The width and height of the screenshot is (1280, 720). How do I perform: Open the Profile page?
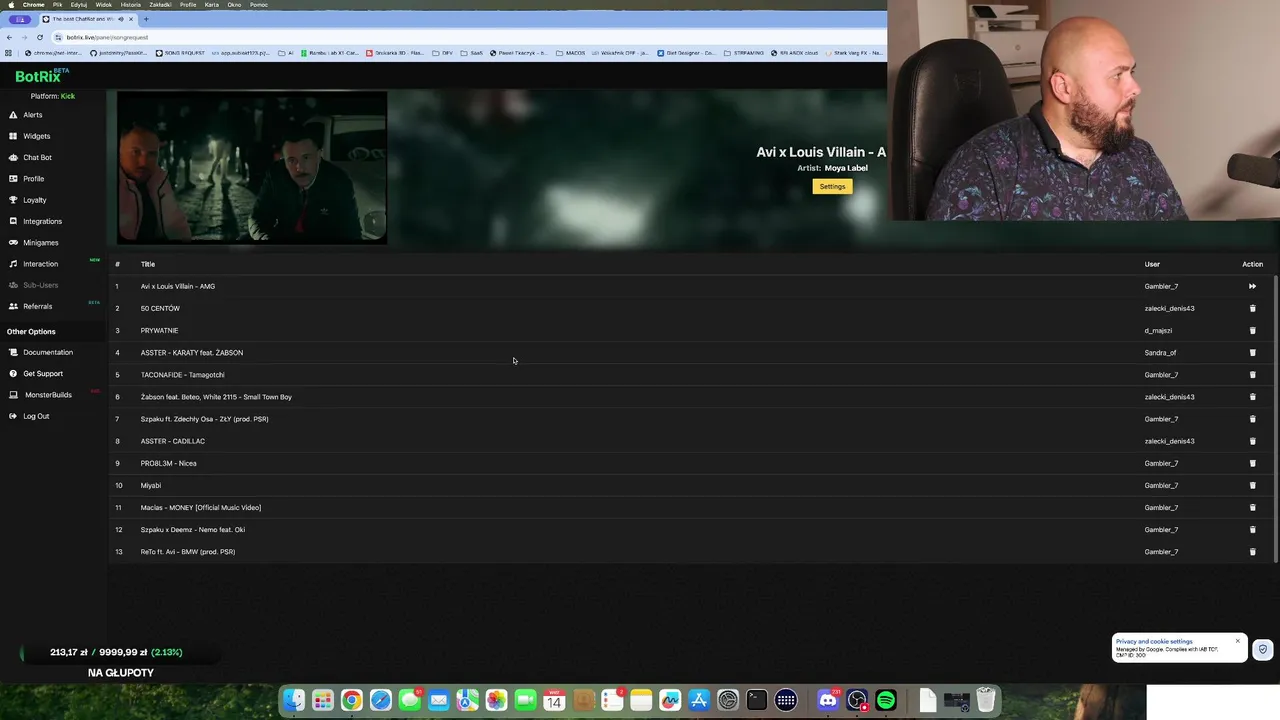(x=33, y=179)
